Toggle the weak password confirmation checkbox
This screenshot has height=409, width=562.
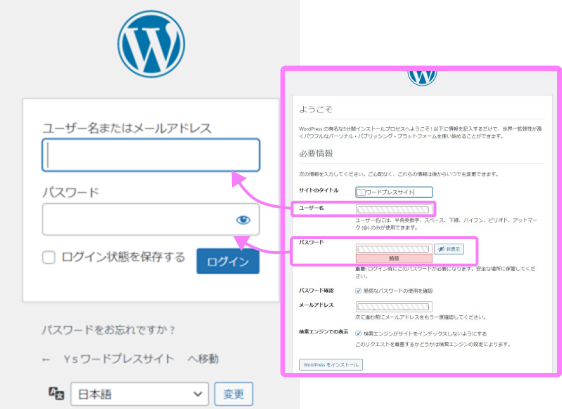358,291
